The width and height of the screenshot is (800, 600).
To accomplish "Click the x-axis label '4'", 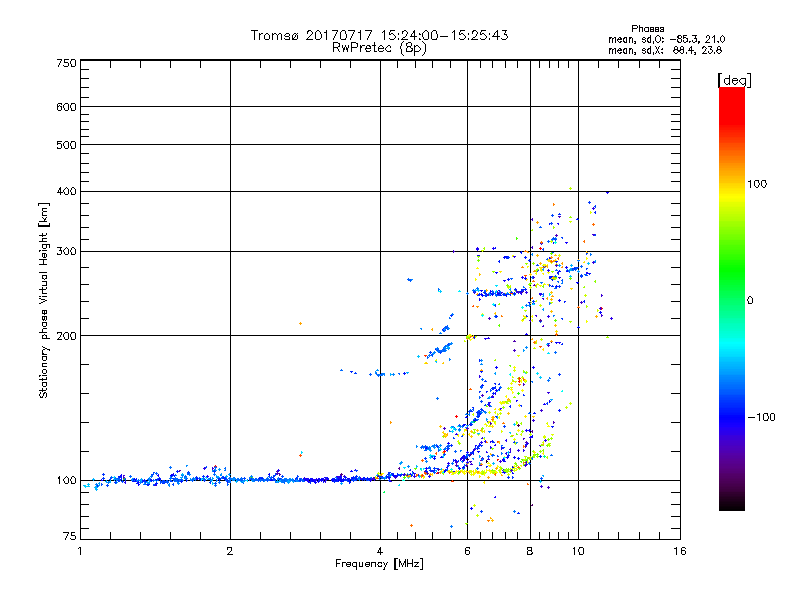I will pos(380,551).
